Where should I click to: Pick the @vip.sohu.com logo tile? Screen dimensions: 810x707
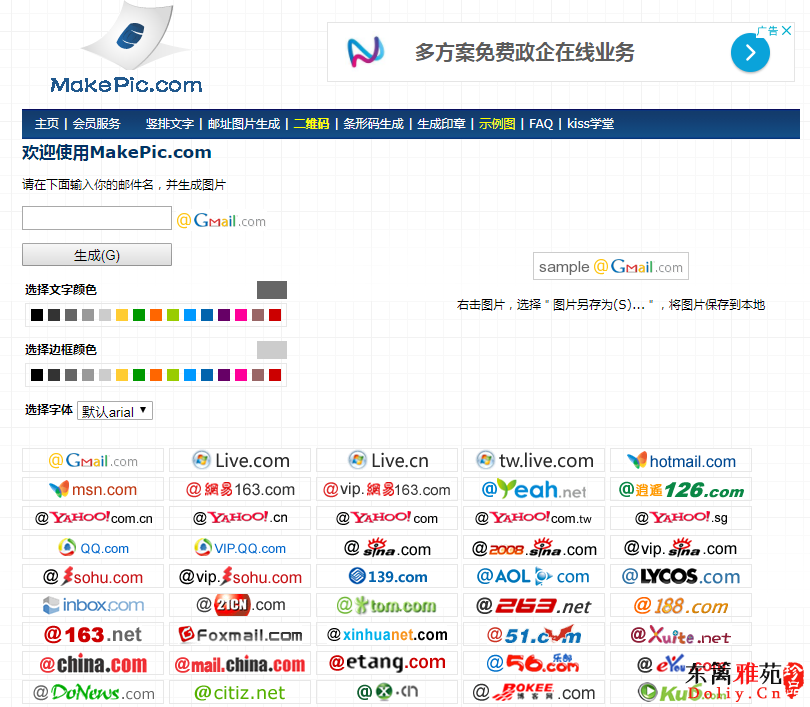[x=240, y=576]
